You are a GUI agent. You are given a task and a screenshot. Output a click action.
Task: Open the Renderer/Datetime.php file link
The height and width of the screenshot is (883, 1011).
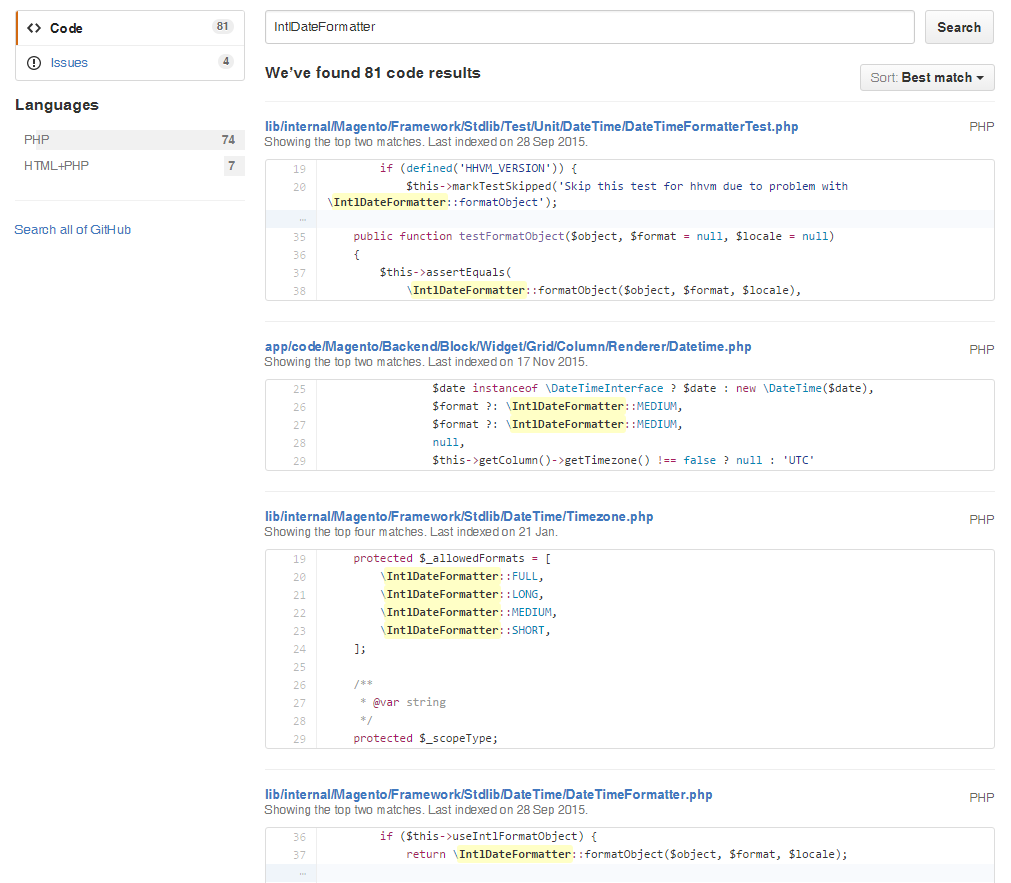pyautogui.click(x=508, y=347)
